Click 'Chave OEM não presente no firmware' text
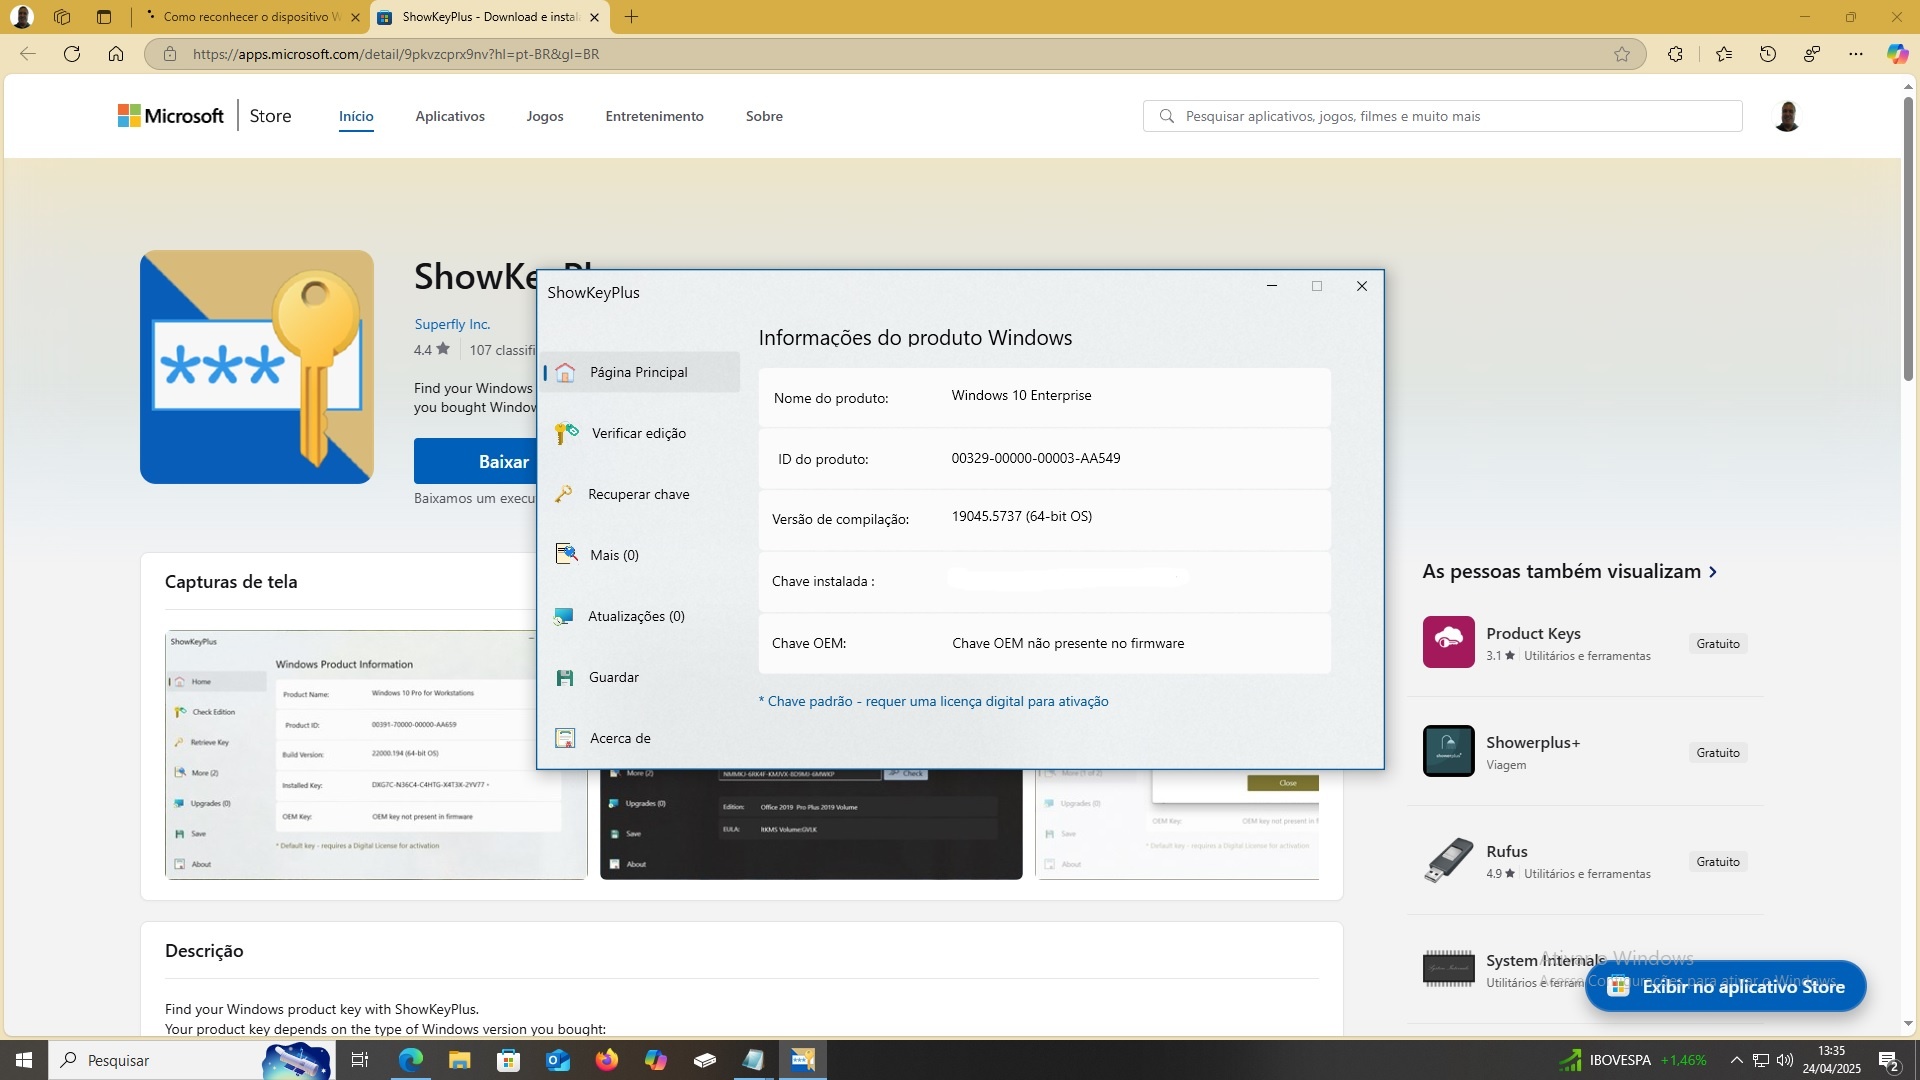The width and height of the screenshot is (1920, 1080). point(1067,643)
